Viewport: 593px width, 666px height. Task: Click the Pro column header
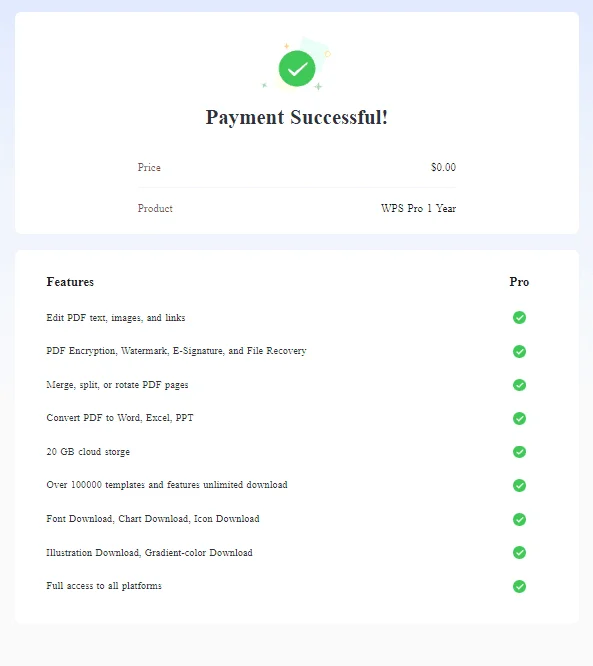pyautogui.click(x=519, y=282)
